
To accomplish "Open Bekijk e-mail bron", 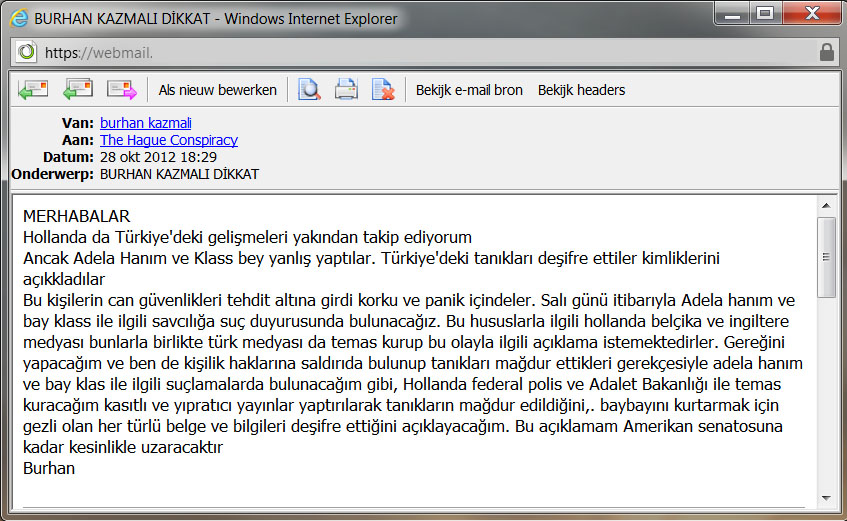I will 469,90.
